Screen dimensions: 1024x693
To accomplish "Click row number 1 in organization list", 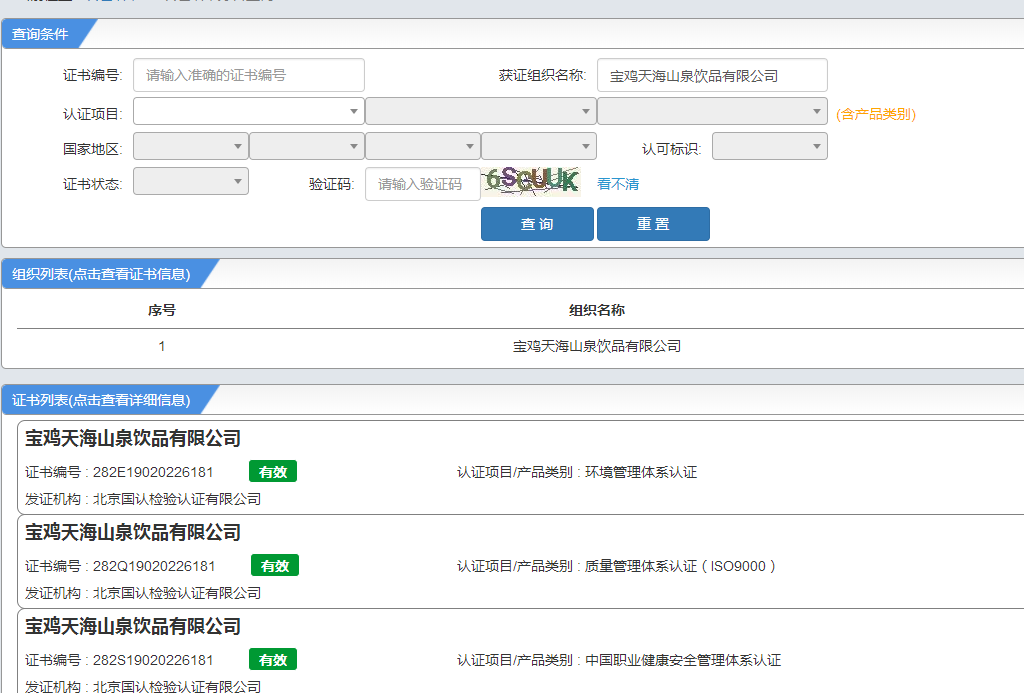I will pyautogui.click(x=162, y=346).
